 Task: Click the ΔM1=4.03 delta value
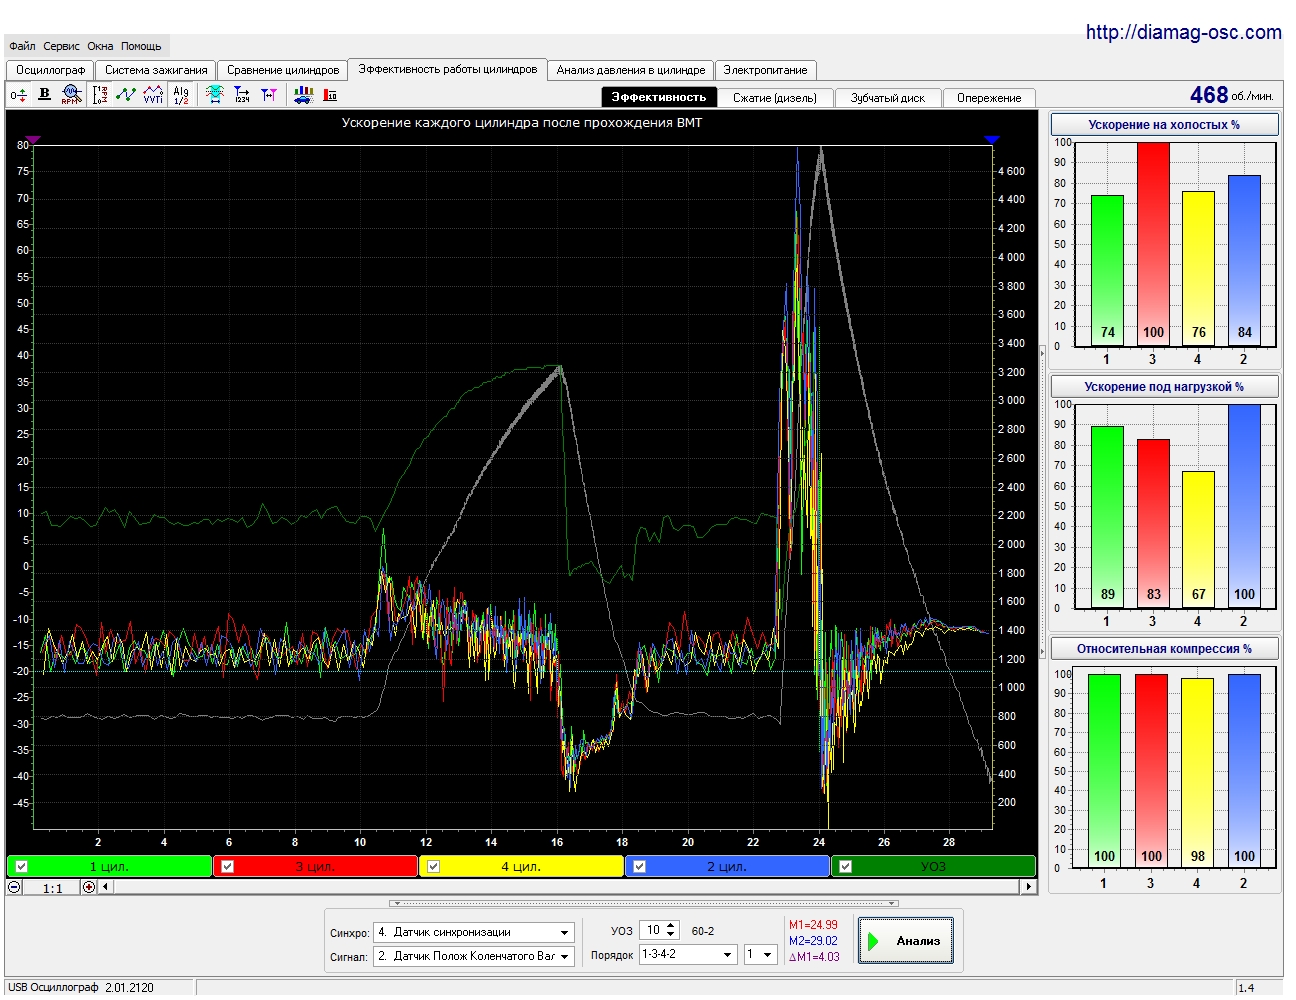click(814, 957)
